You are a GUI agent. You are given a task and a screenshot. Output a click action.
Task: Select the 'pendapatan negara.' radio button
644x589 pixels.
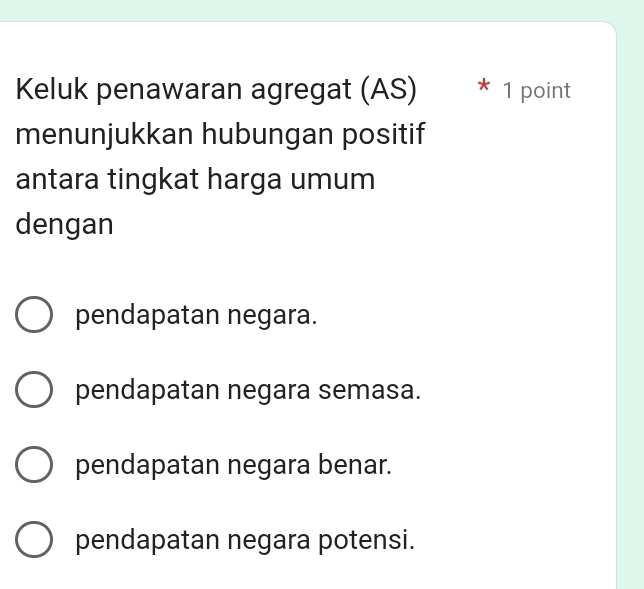click(x=34, y=316)
